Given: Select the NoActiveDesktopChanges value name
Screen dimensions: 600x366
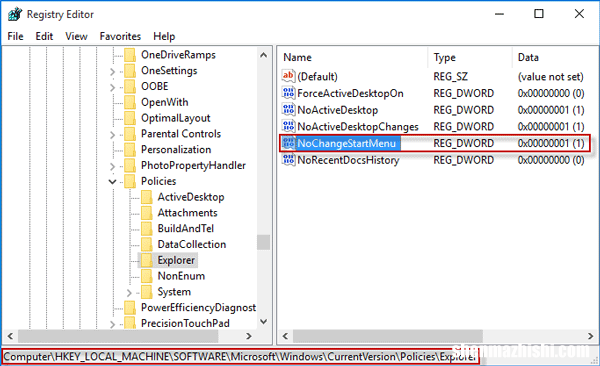Looking at the screenshot, I should click(x=358, y=126).
